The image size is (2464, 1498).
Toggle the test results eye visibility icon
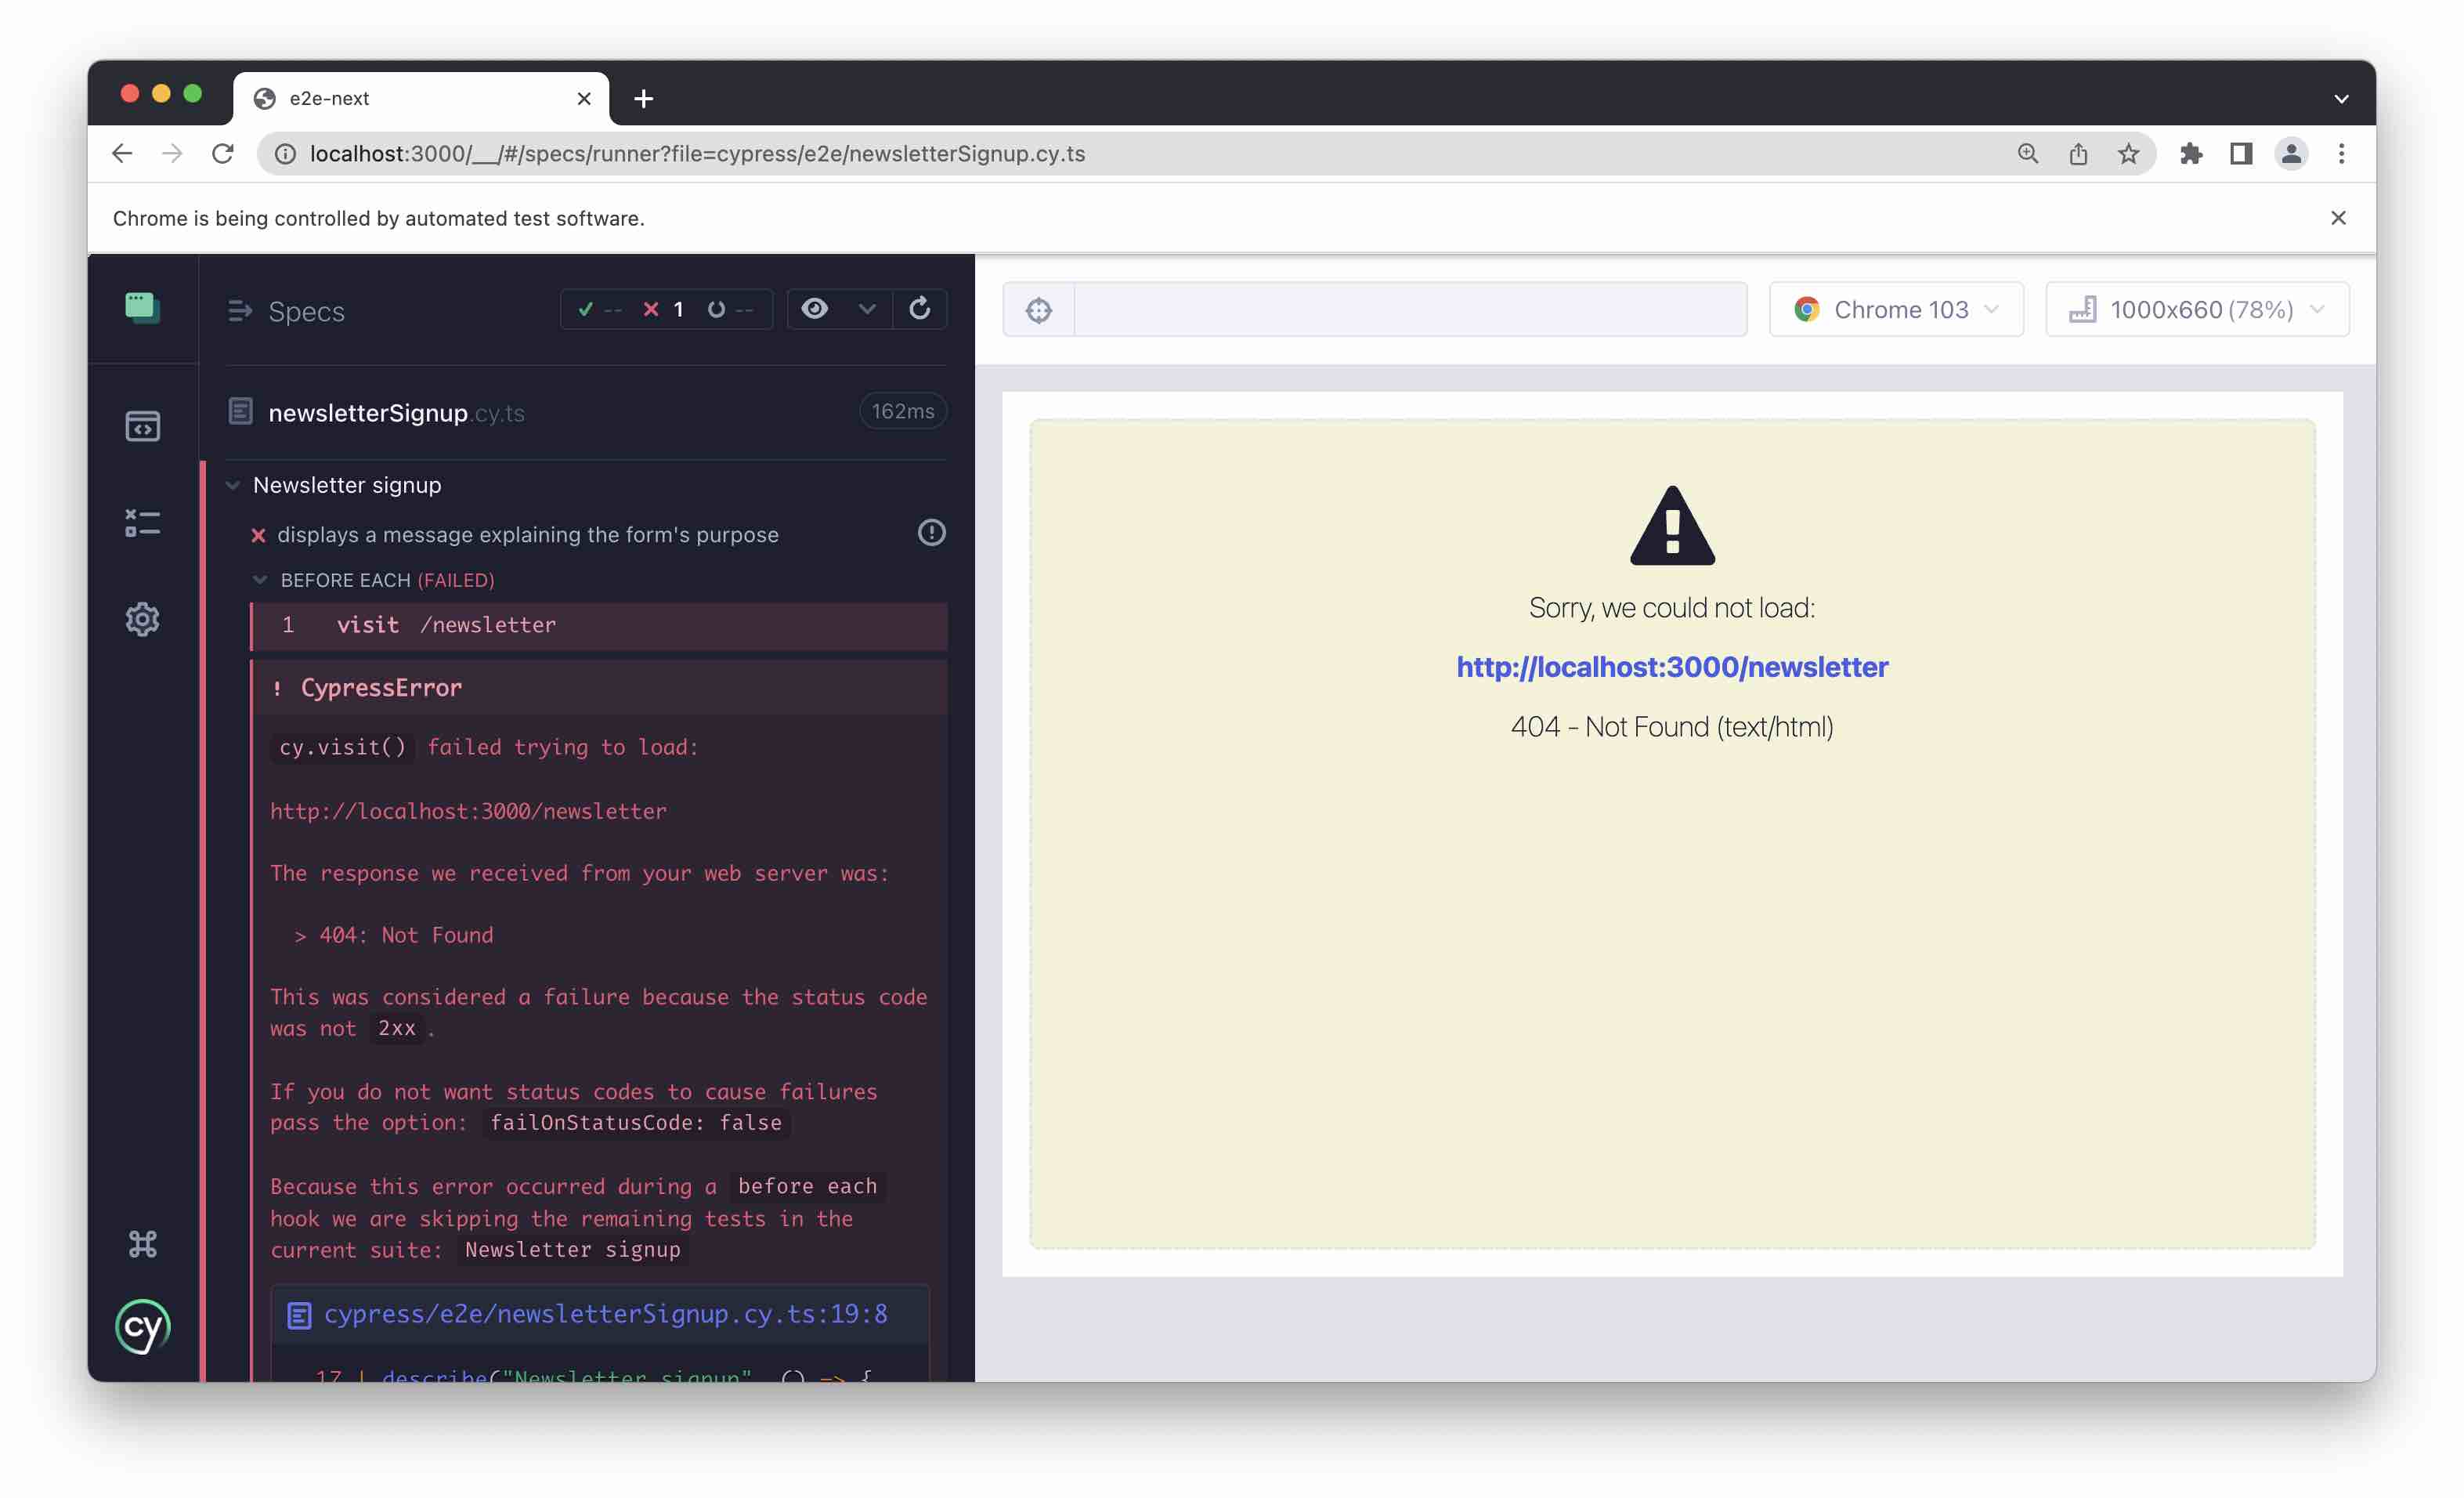click(813, 308)
